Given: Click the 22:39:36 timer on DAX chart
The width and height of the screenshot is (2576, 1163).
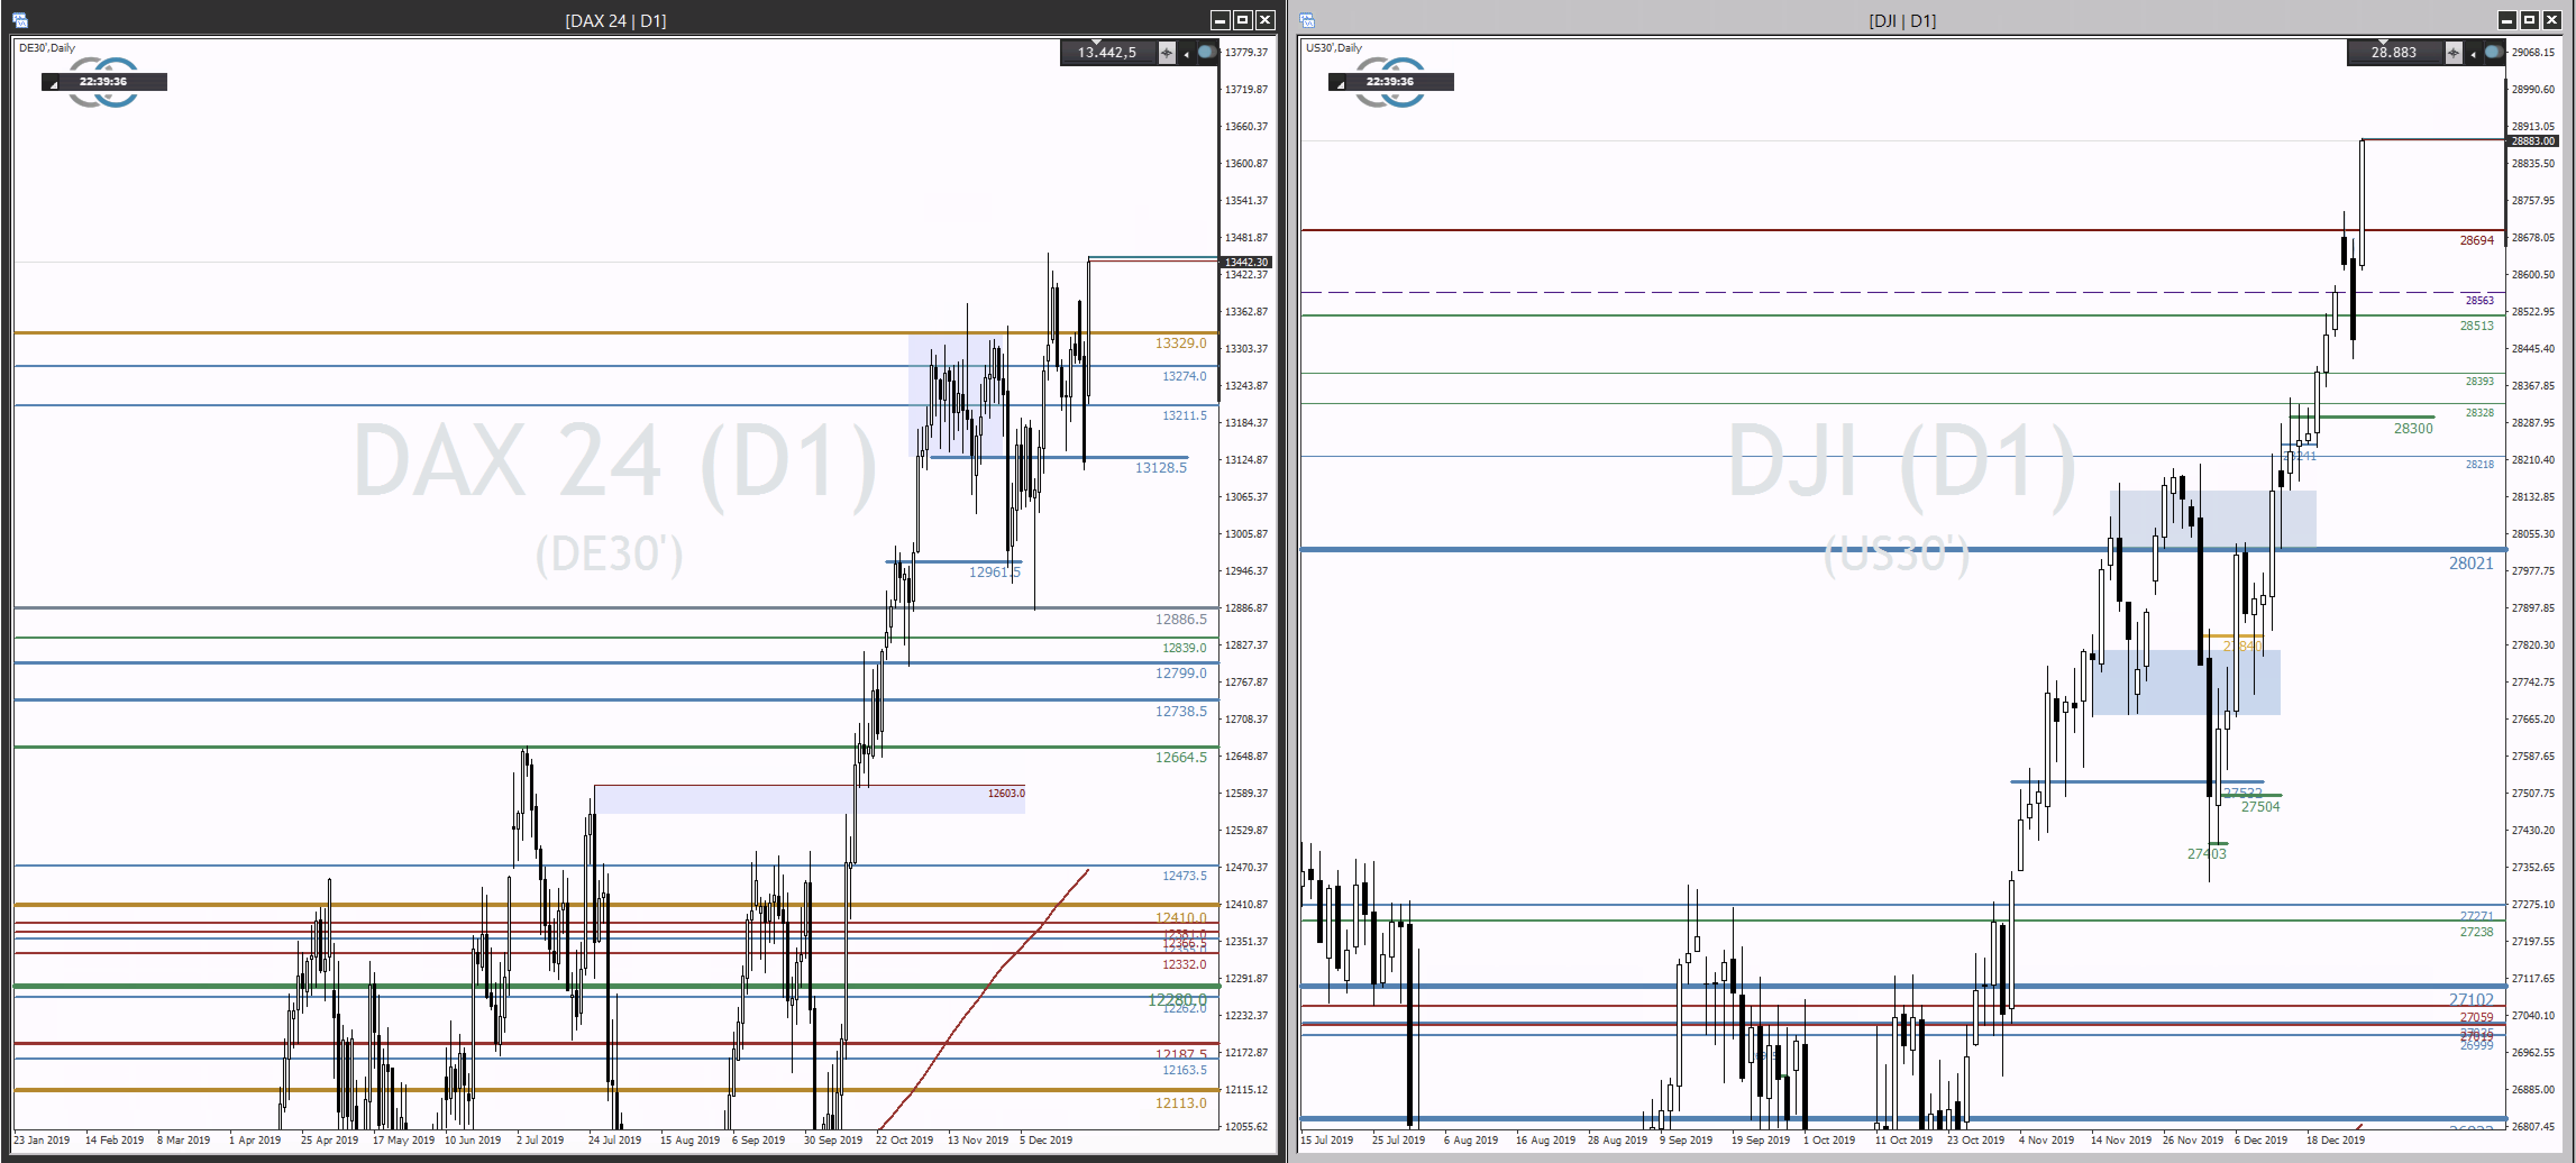Looking at the screenshot, I should click(103, 82).
